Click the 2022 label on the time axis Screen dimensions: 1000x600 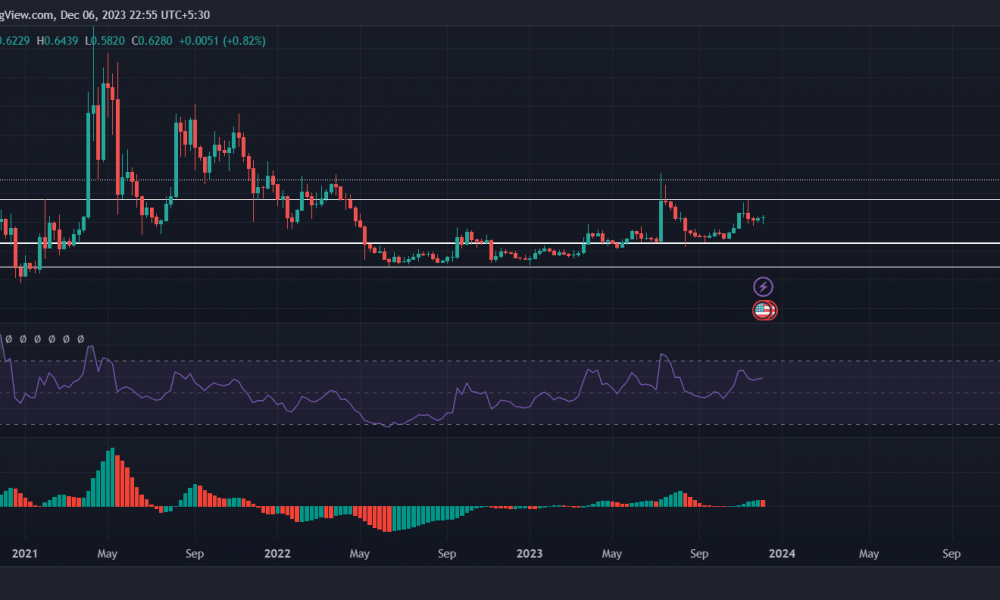click(x=277, y=553)
